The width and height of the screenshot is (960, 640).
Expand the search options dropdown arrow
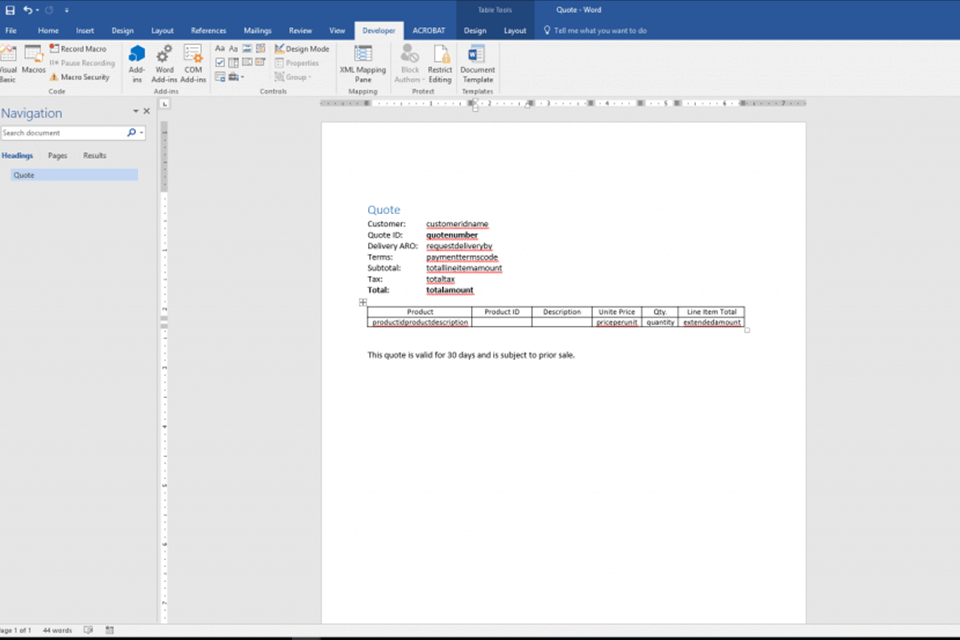[x=142, y=133]
